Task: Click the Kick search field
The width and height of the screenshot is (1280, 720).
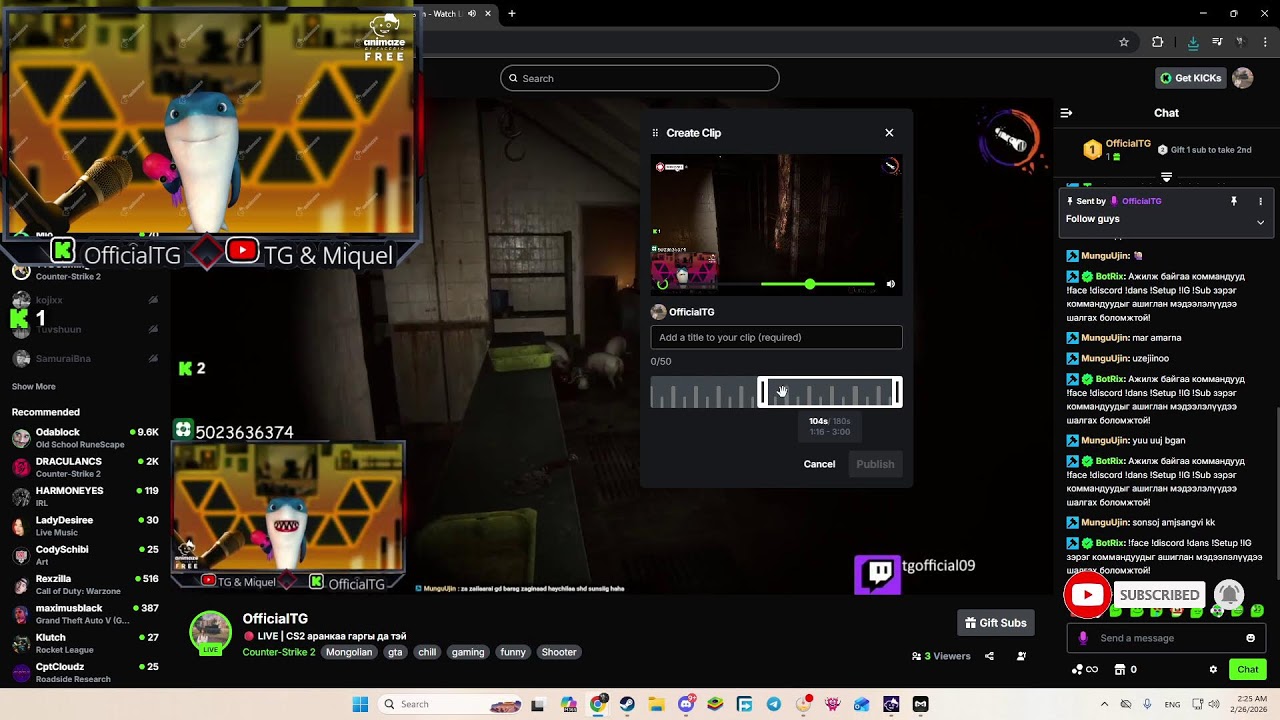Action: coord(640,78)
